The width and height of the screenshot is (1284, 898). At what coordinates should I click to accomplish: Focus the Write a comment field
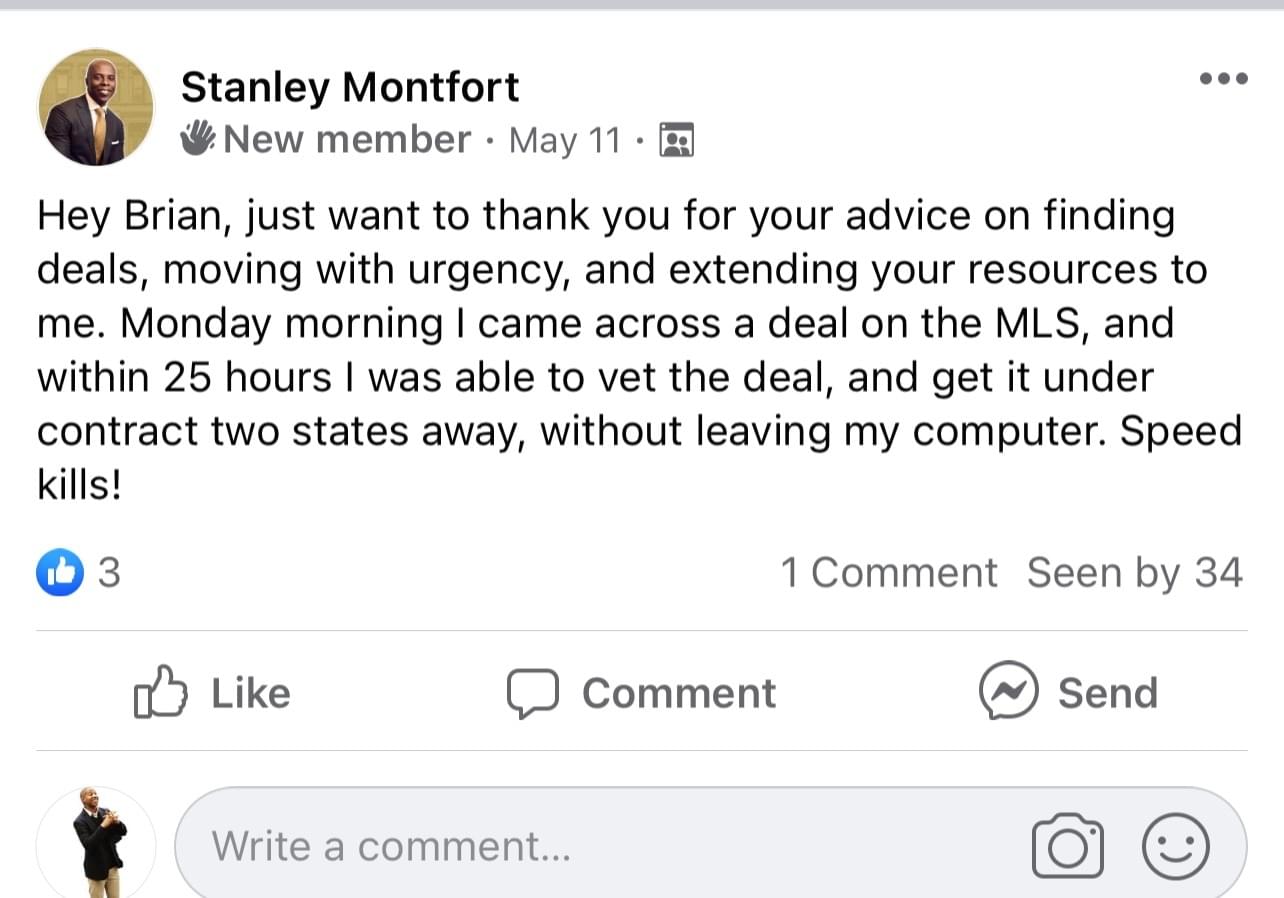tap(600, 847)
